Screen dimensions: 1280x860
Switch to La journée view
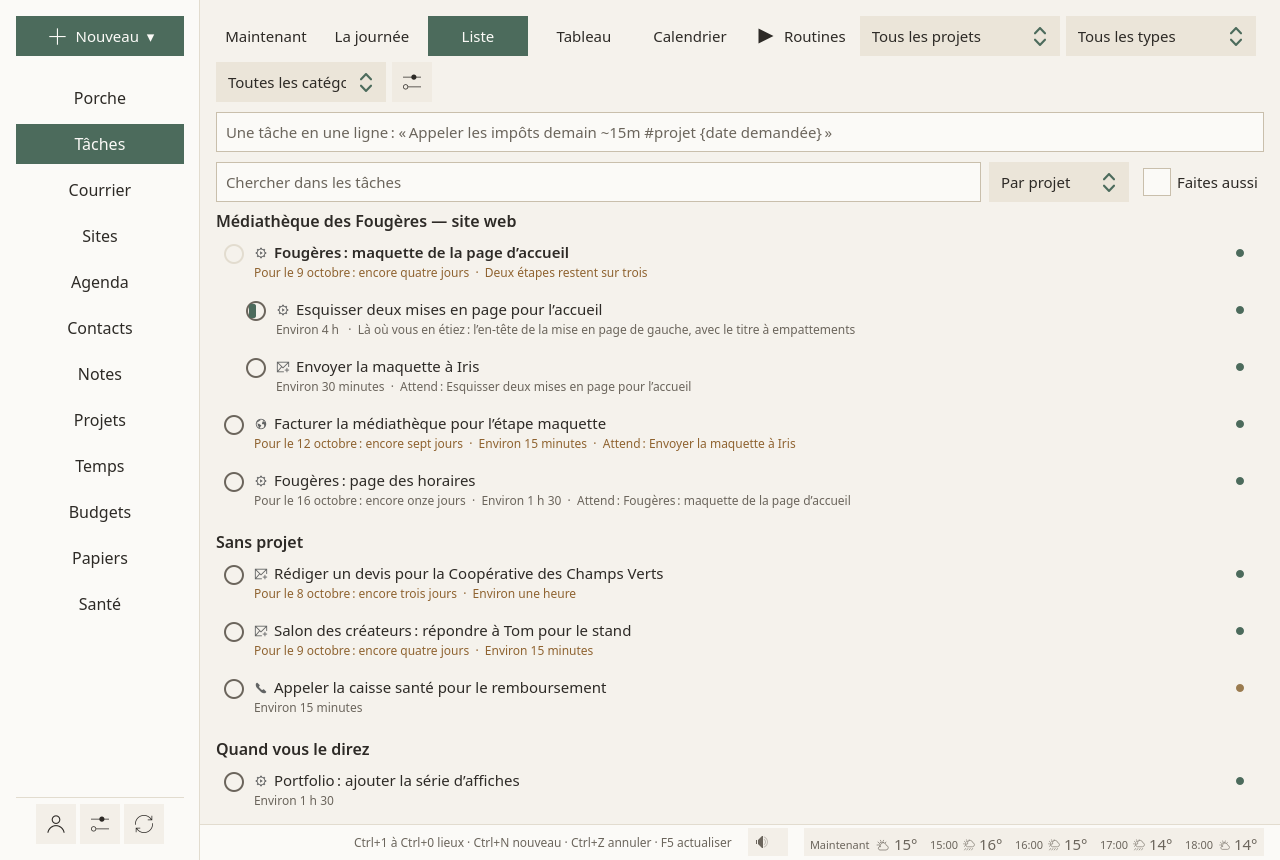372,36
